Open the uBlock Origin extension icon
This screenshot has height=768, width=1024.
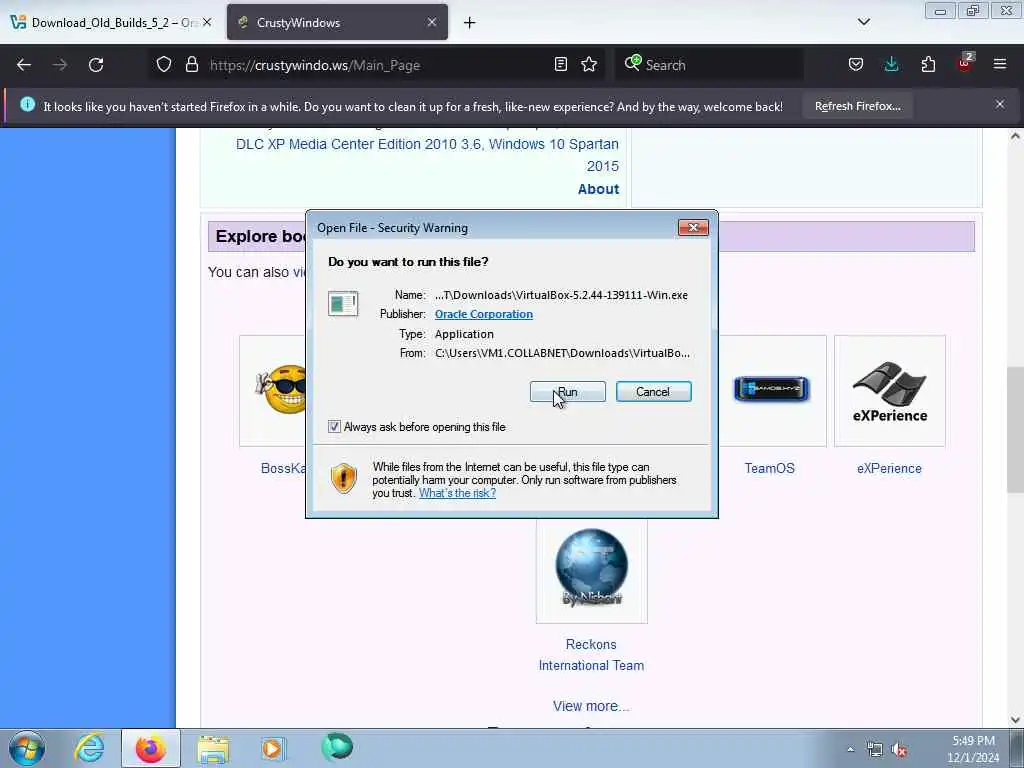(965, 63)
